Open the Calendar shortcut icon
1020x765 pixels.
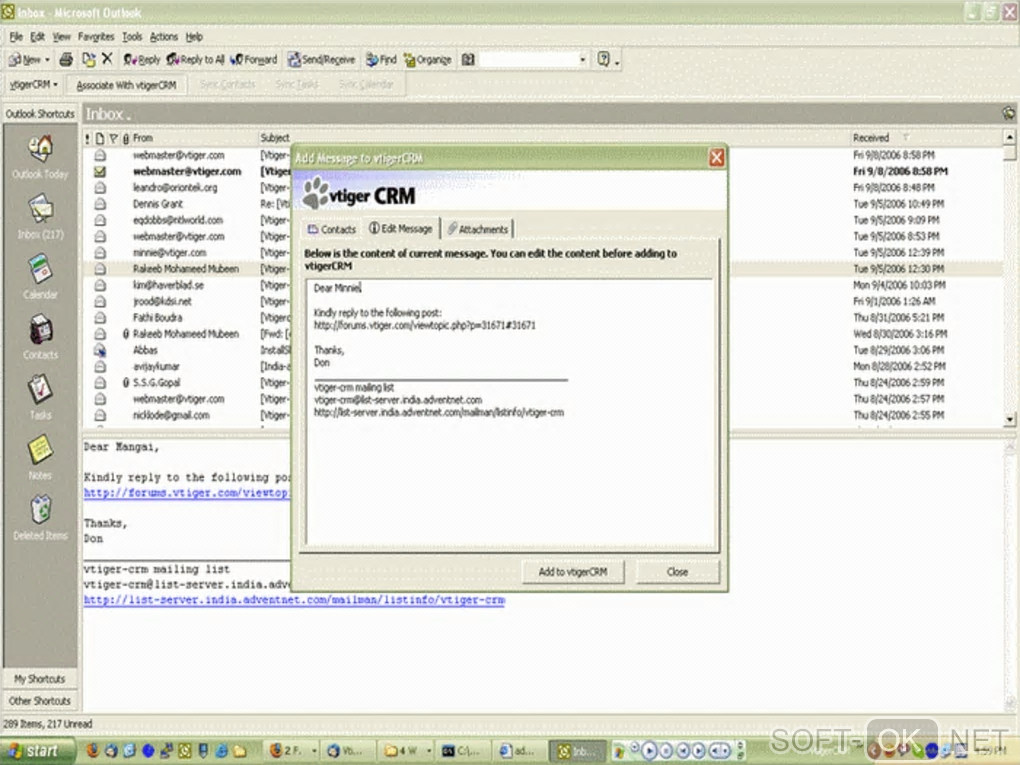(x=40, y=269)
